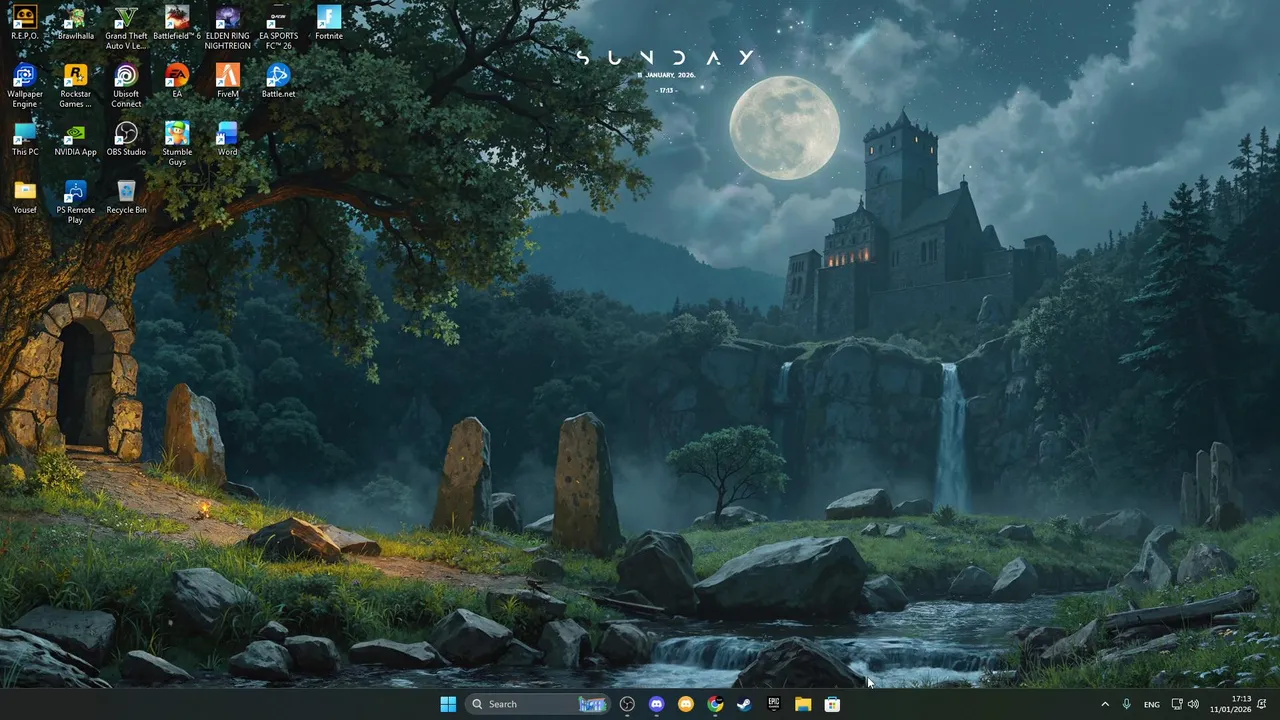Click the microphone icon in system tray
Image resolution: width=1280 pixels, height=720 pixels.
coord(1127,704)
